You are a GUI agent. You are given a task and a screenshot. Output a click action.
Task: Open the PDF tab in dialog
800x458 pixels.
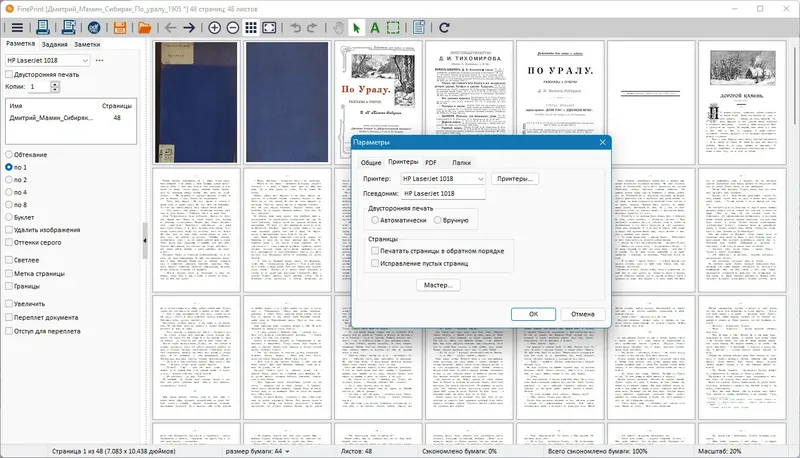431,163
